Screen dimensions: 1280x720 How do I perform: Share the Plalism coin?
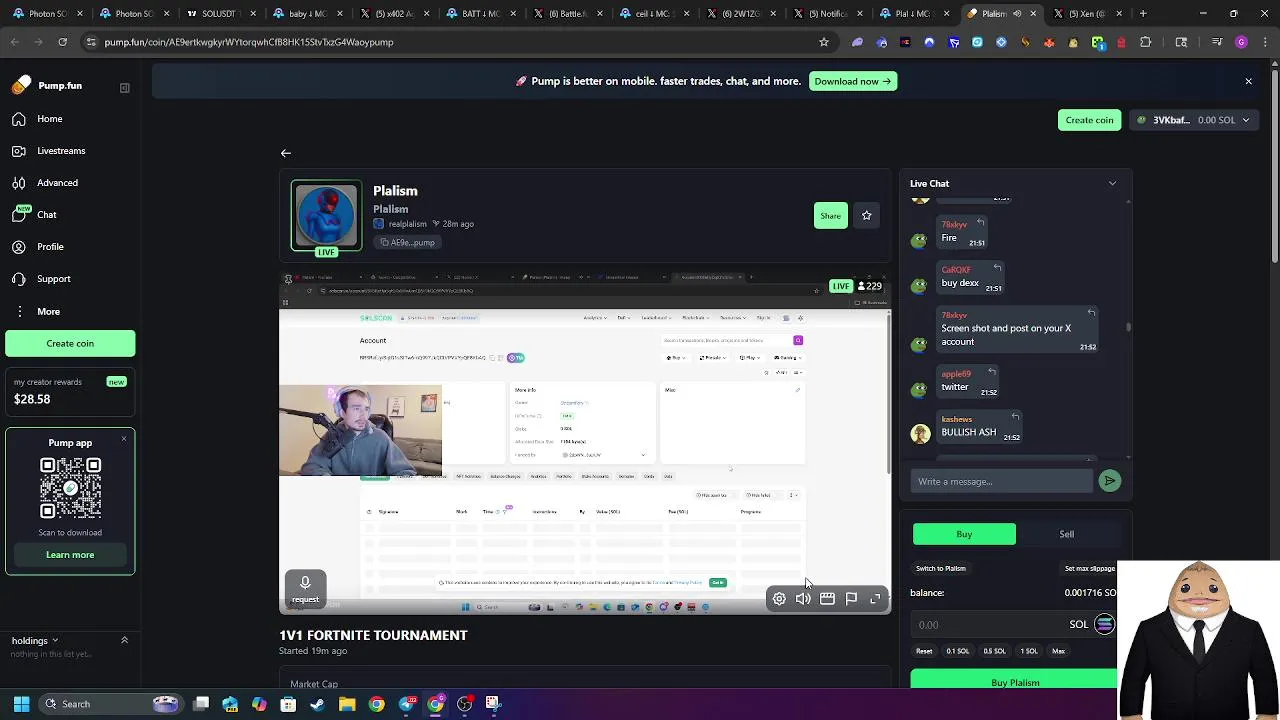point(831,216)
